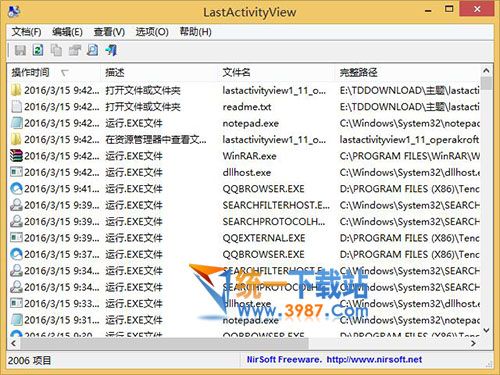This screenshot has width=500, height=375.
Task: Select the WinRAR.exe row icon
Action: tap(16, 156)
